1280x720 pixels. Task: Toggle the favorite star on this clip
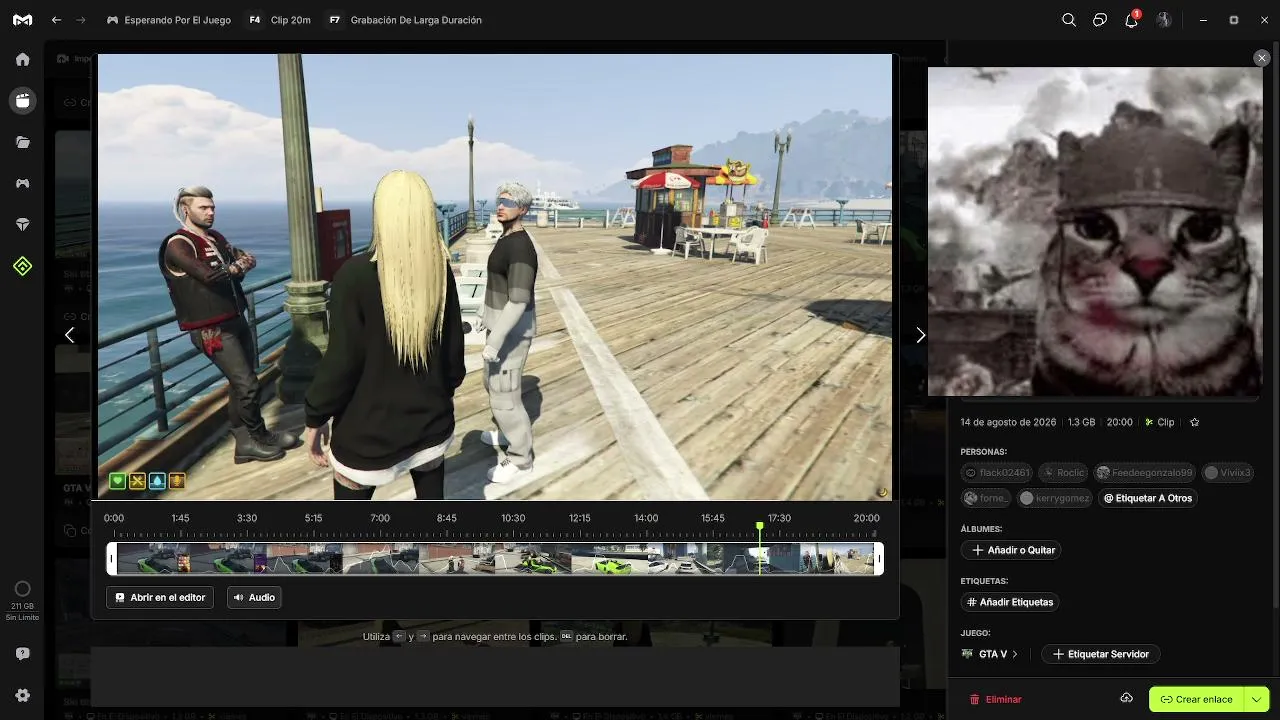1194,422
